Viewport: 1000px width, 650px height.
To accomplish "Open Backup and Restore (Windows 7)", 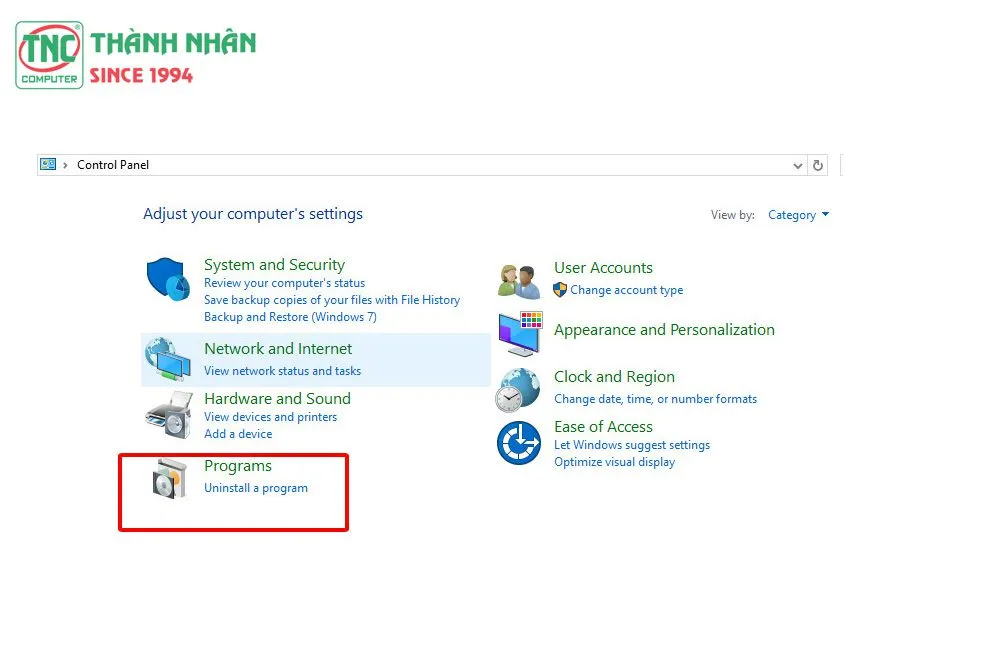I will click(290, 317).
